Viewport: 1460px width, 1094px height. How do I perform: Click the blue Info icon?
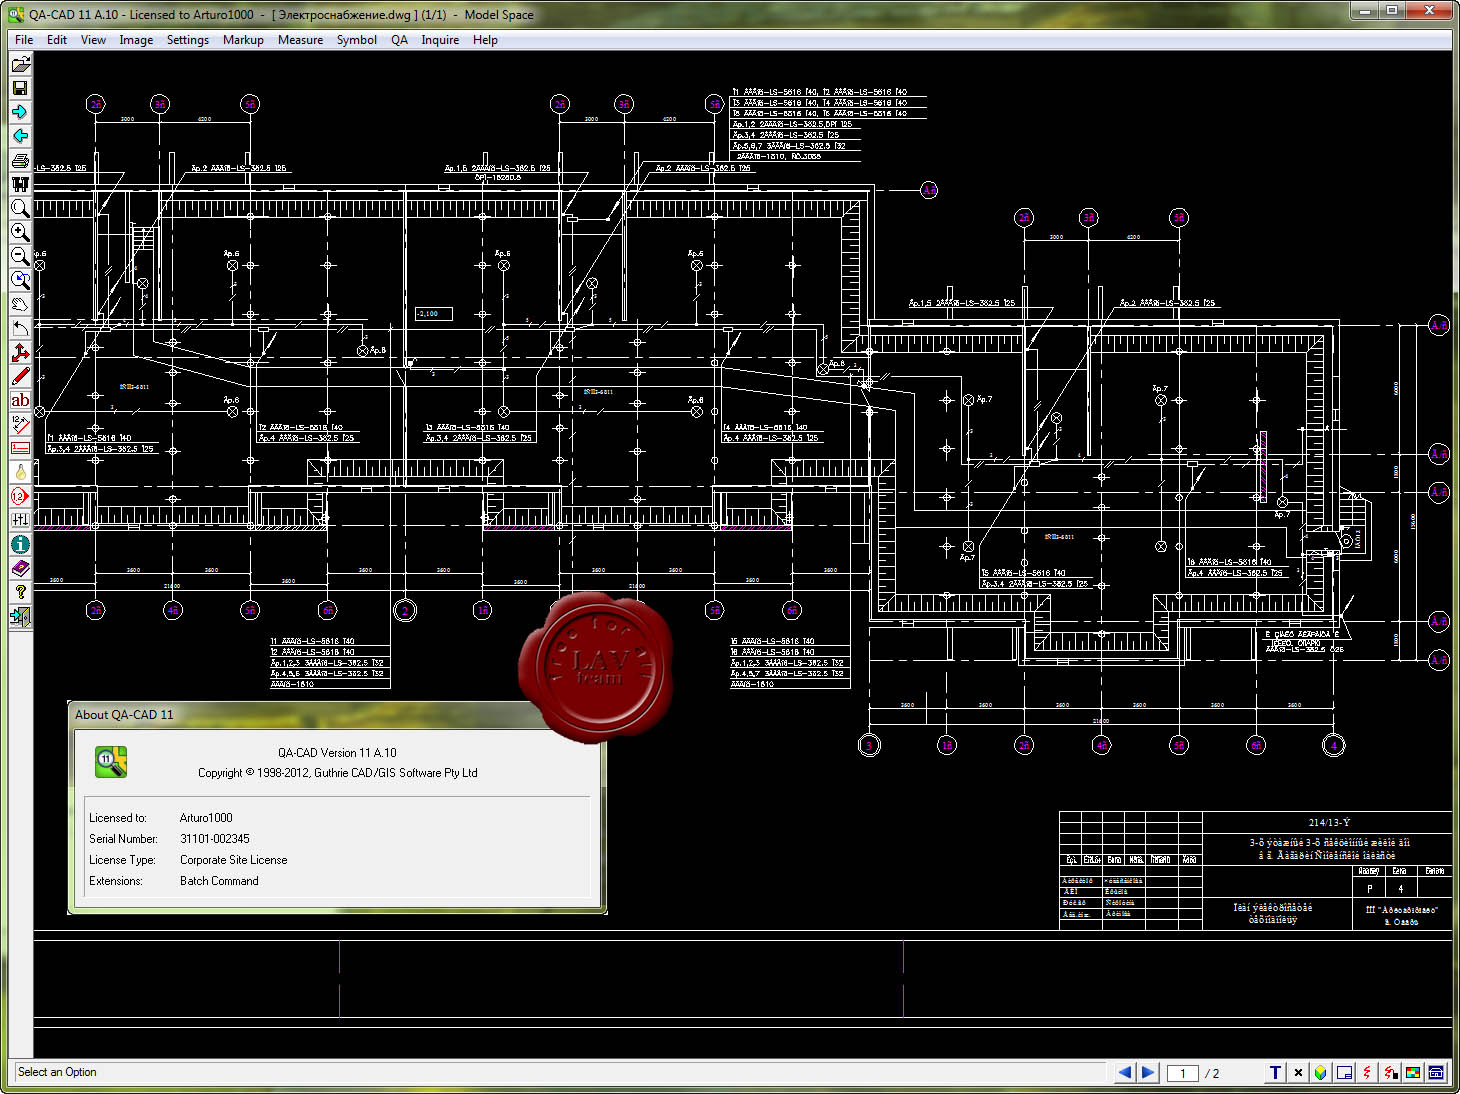click(x=20, y=544)
